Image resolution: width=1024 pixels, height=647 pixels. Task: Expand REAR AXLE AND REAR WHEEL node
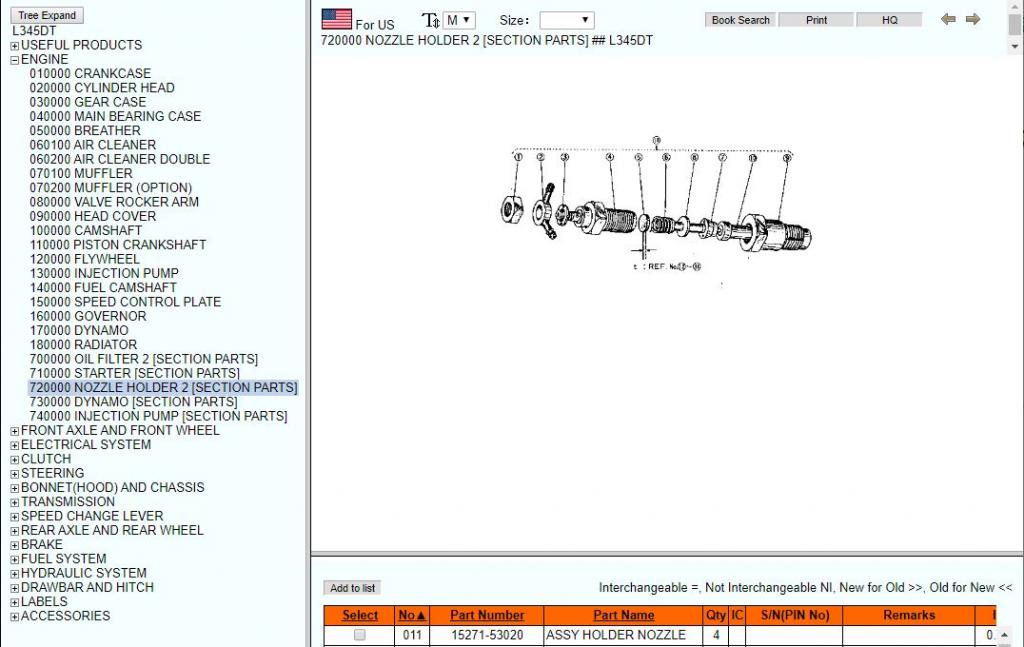pos(14,531)
